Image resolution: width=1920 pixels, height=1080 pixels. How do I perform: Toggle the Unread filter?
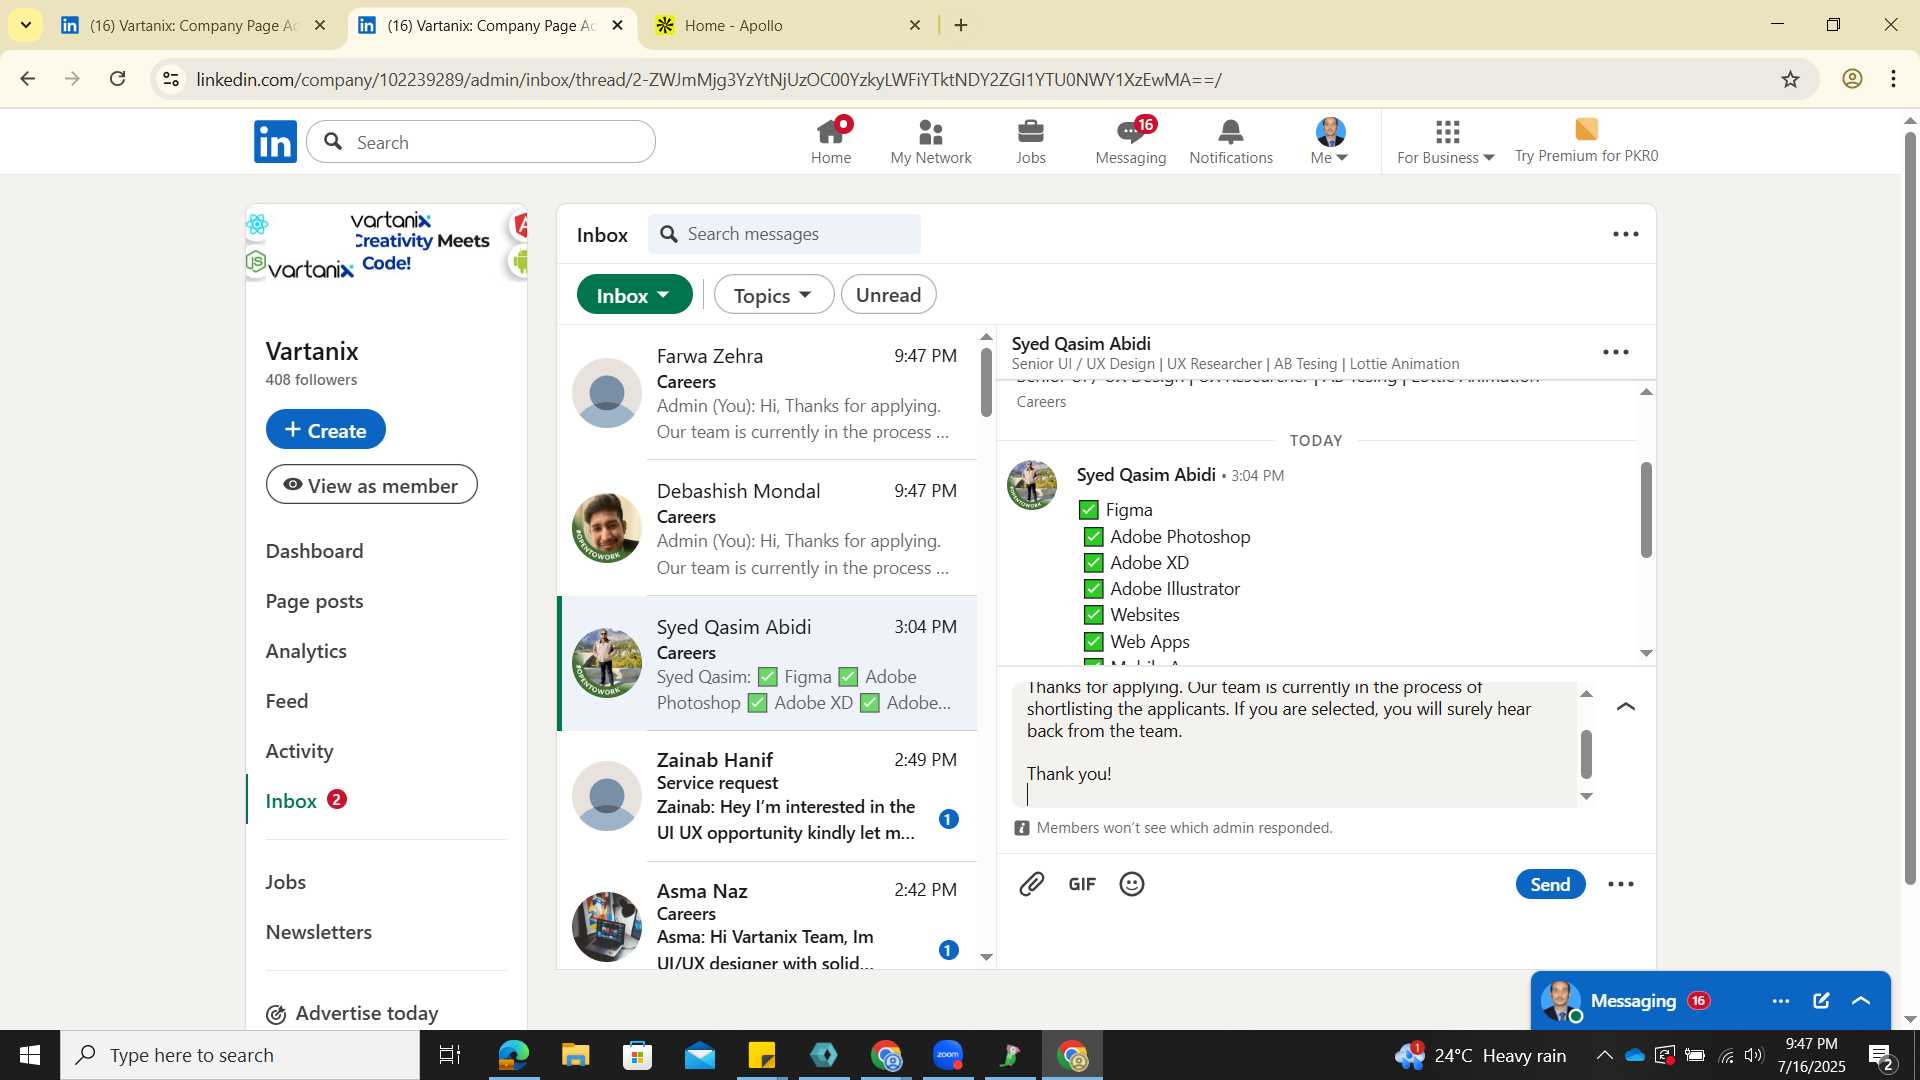click(x=889, y=295)
